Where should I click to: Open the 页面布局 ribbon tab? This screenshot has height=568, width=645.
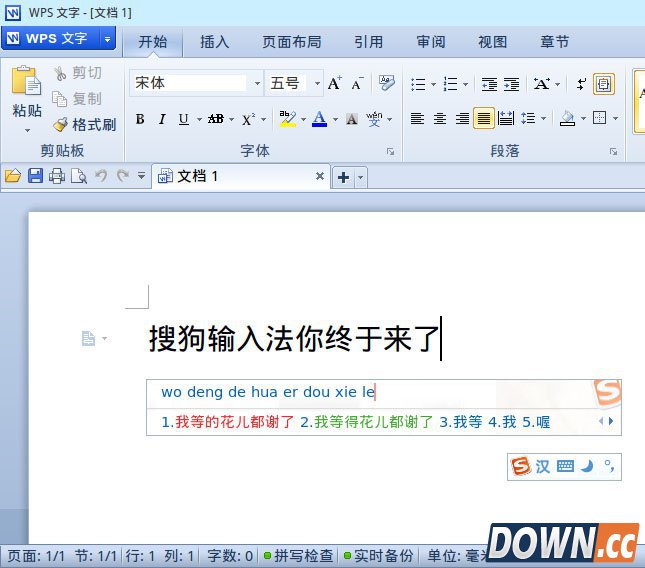tap(291, 42)
